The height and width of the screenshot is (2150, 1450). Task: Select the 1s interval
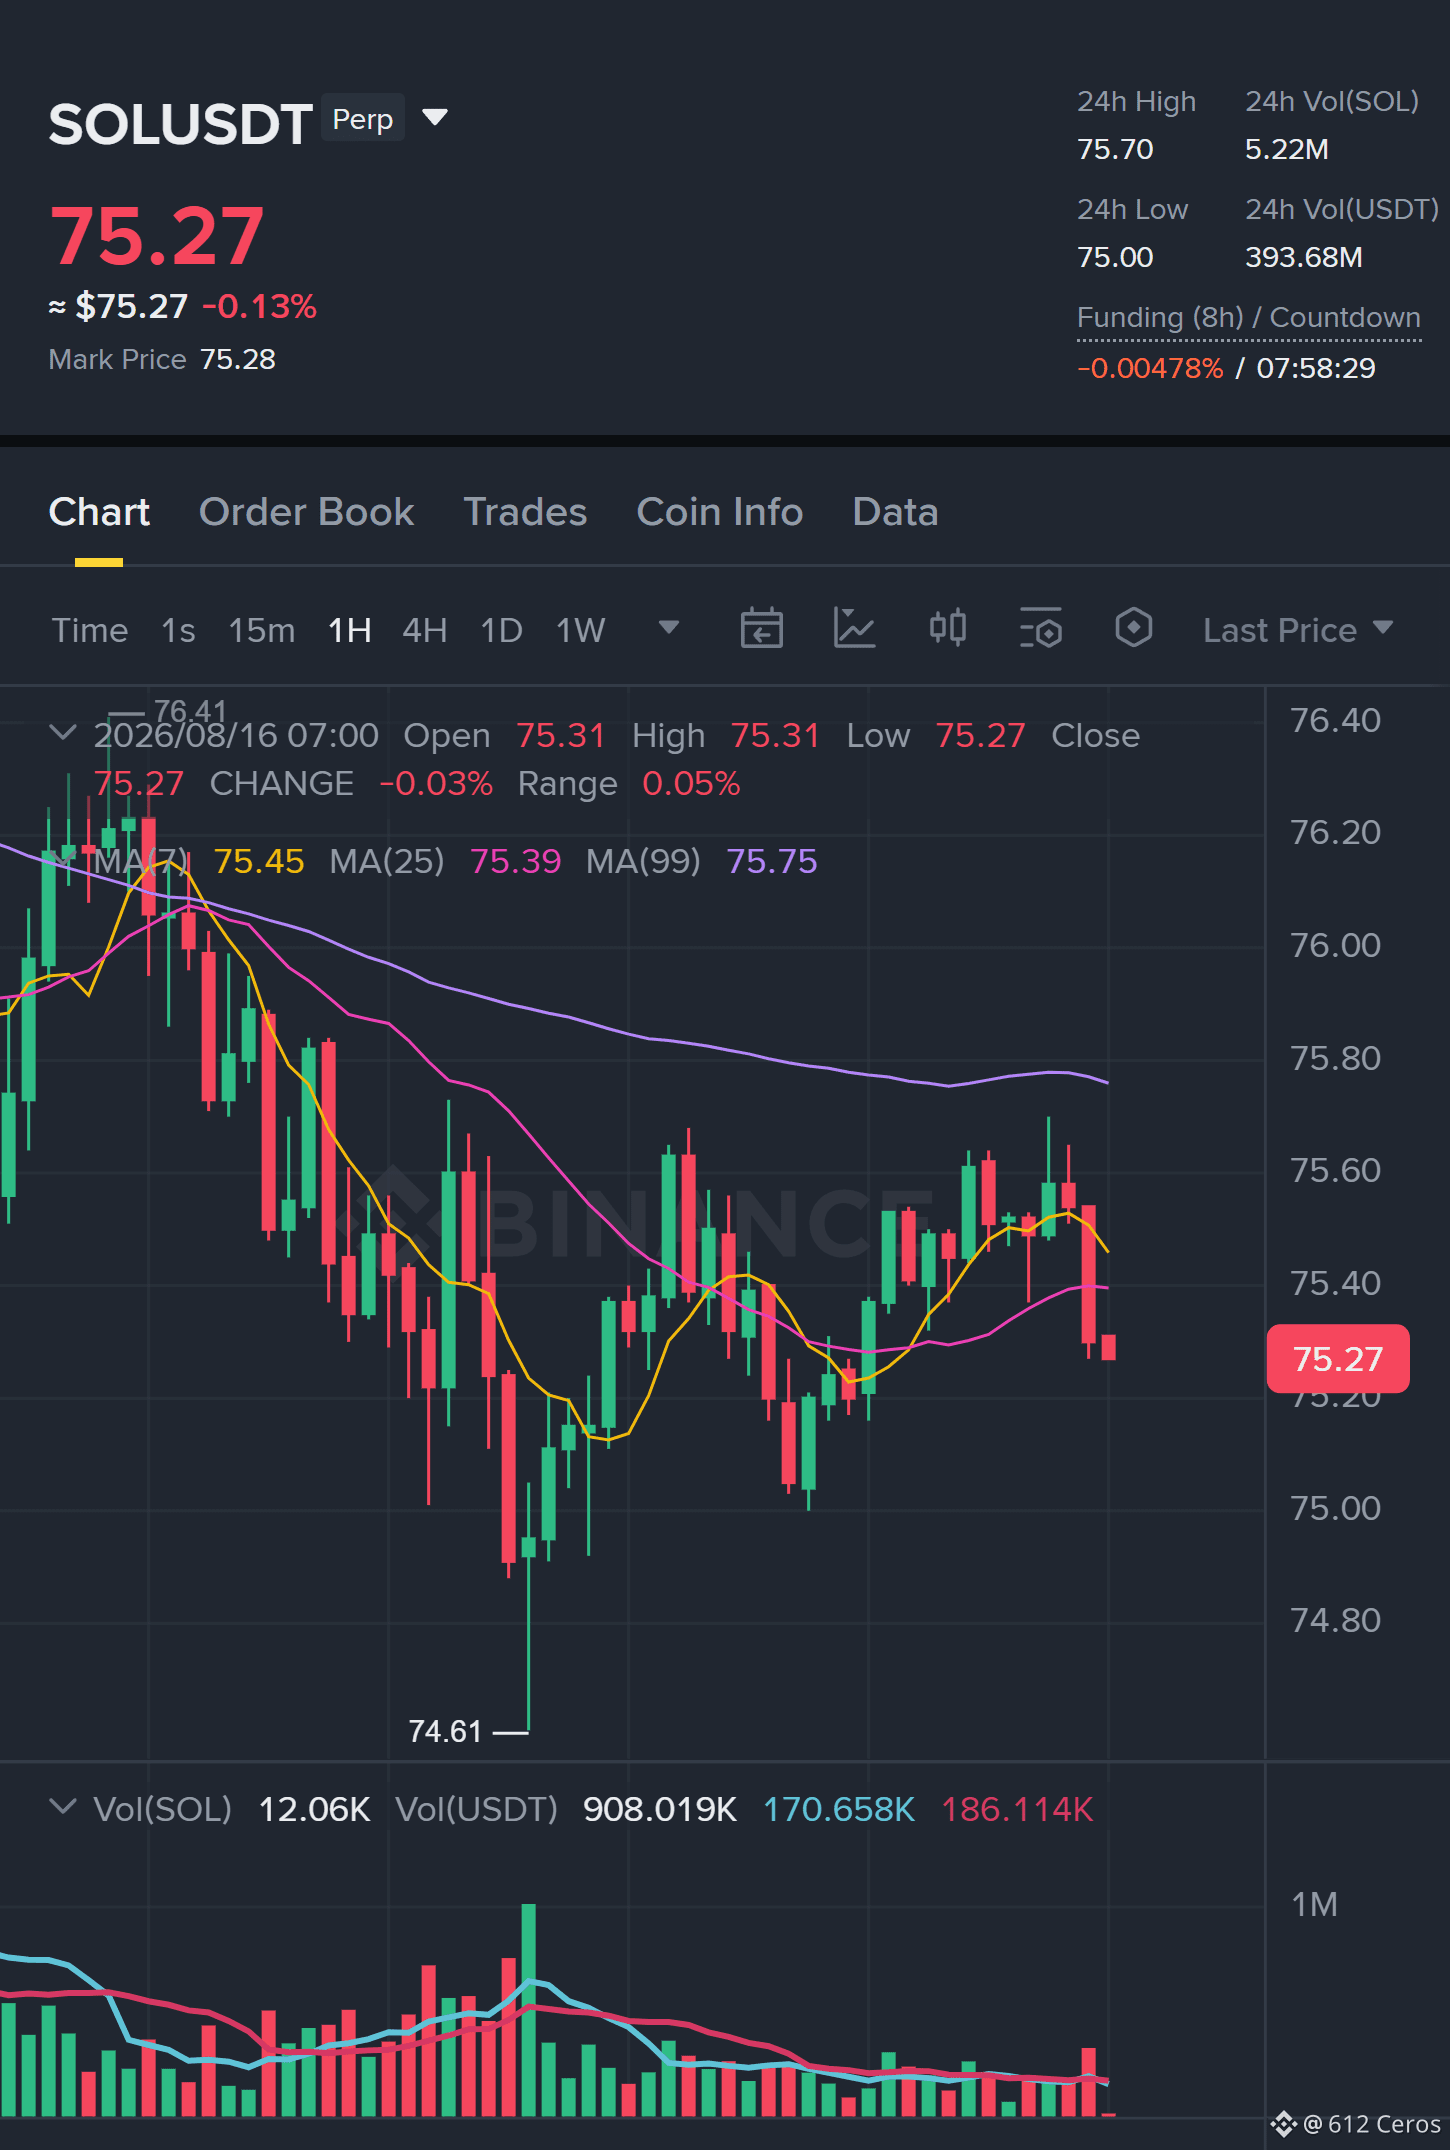(x=178, y=631)
